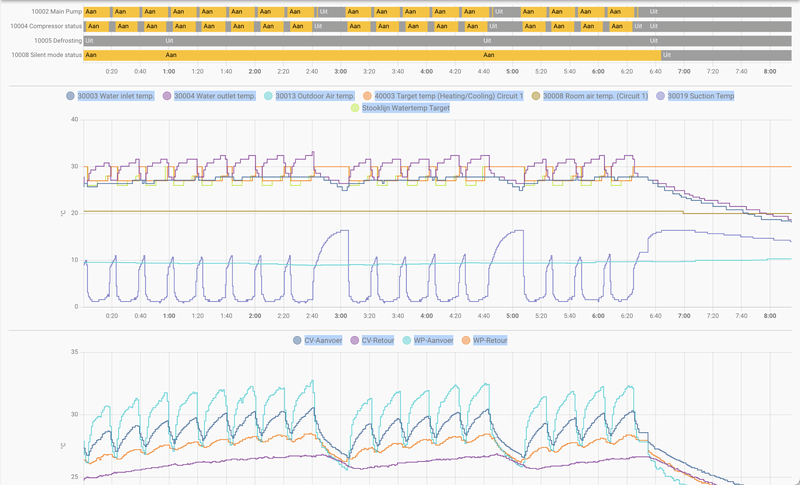Select the 10008 Silent mode status row label
Image resolution: width=800 pixels, height=485 pixels.
click(46, 55)
